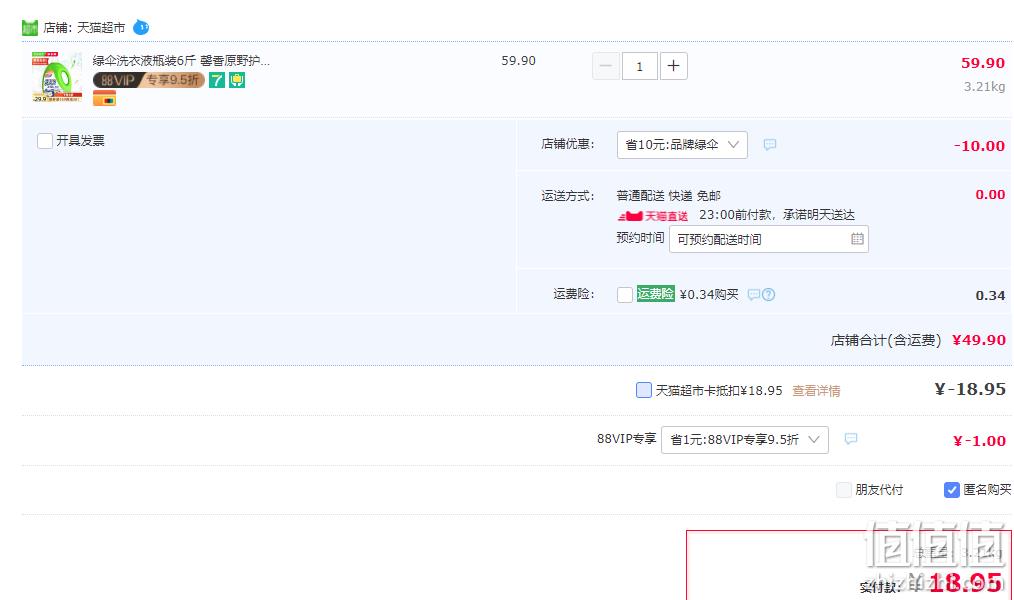Click the -10.00 store discount amount

click(x=980, y=146)
